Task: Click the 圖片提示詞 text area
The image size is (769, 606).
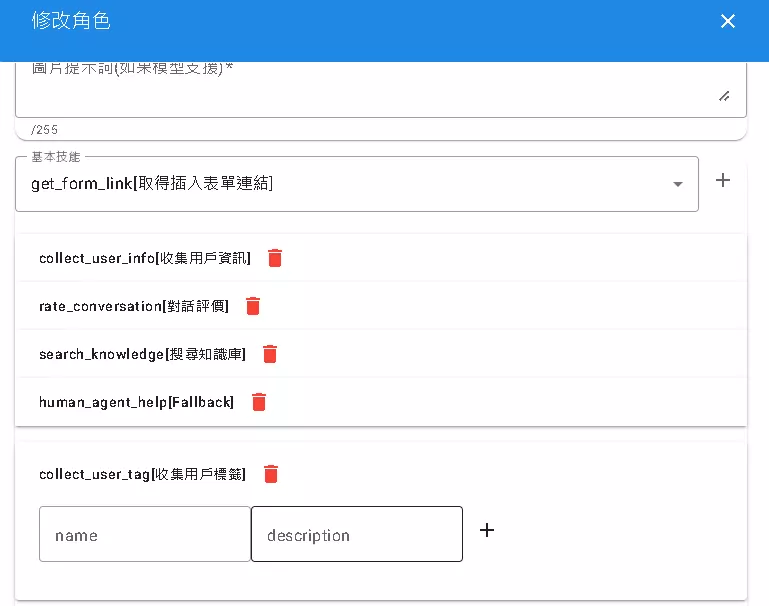Action: pyautogui.click(x=360, y=90)
